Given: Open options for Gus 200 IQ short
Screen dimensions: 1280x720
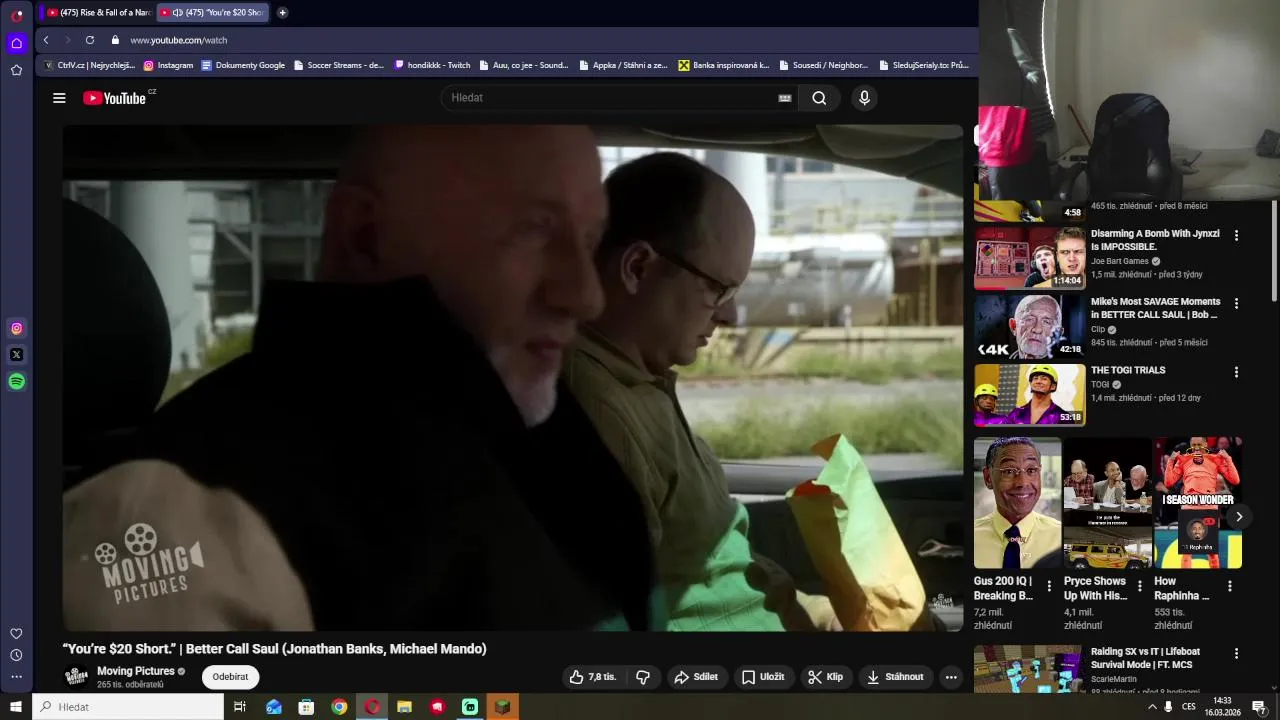Looking at the screenshot, I should pyautogui.click(x=1049, y=586).
